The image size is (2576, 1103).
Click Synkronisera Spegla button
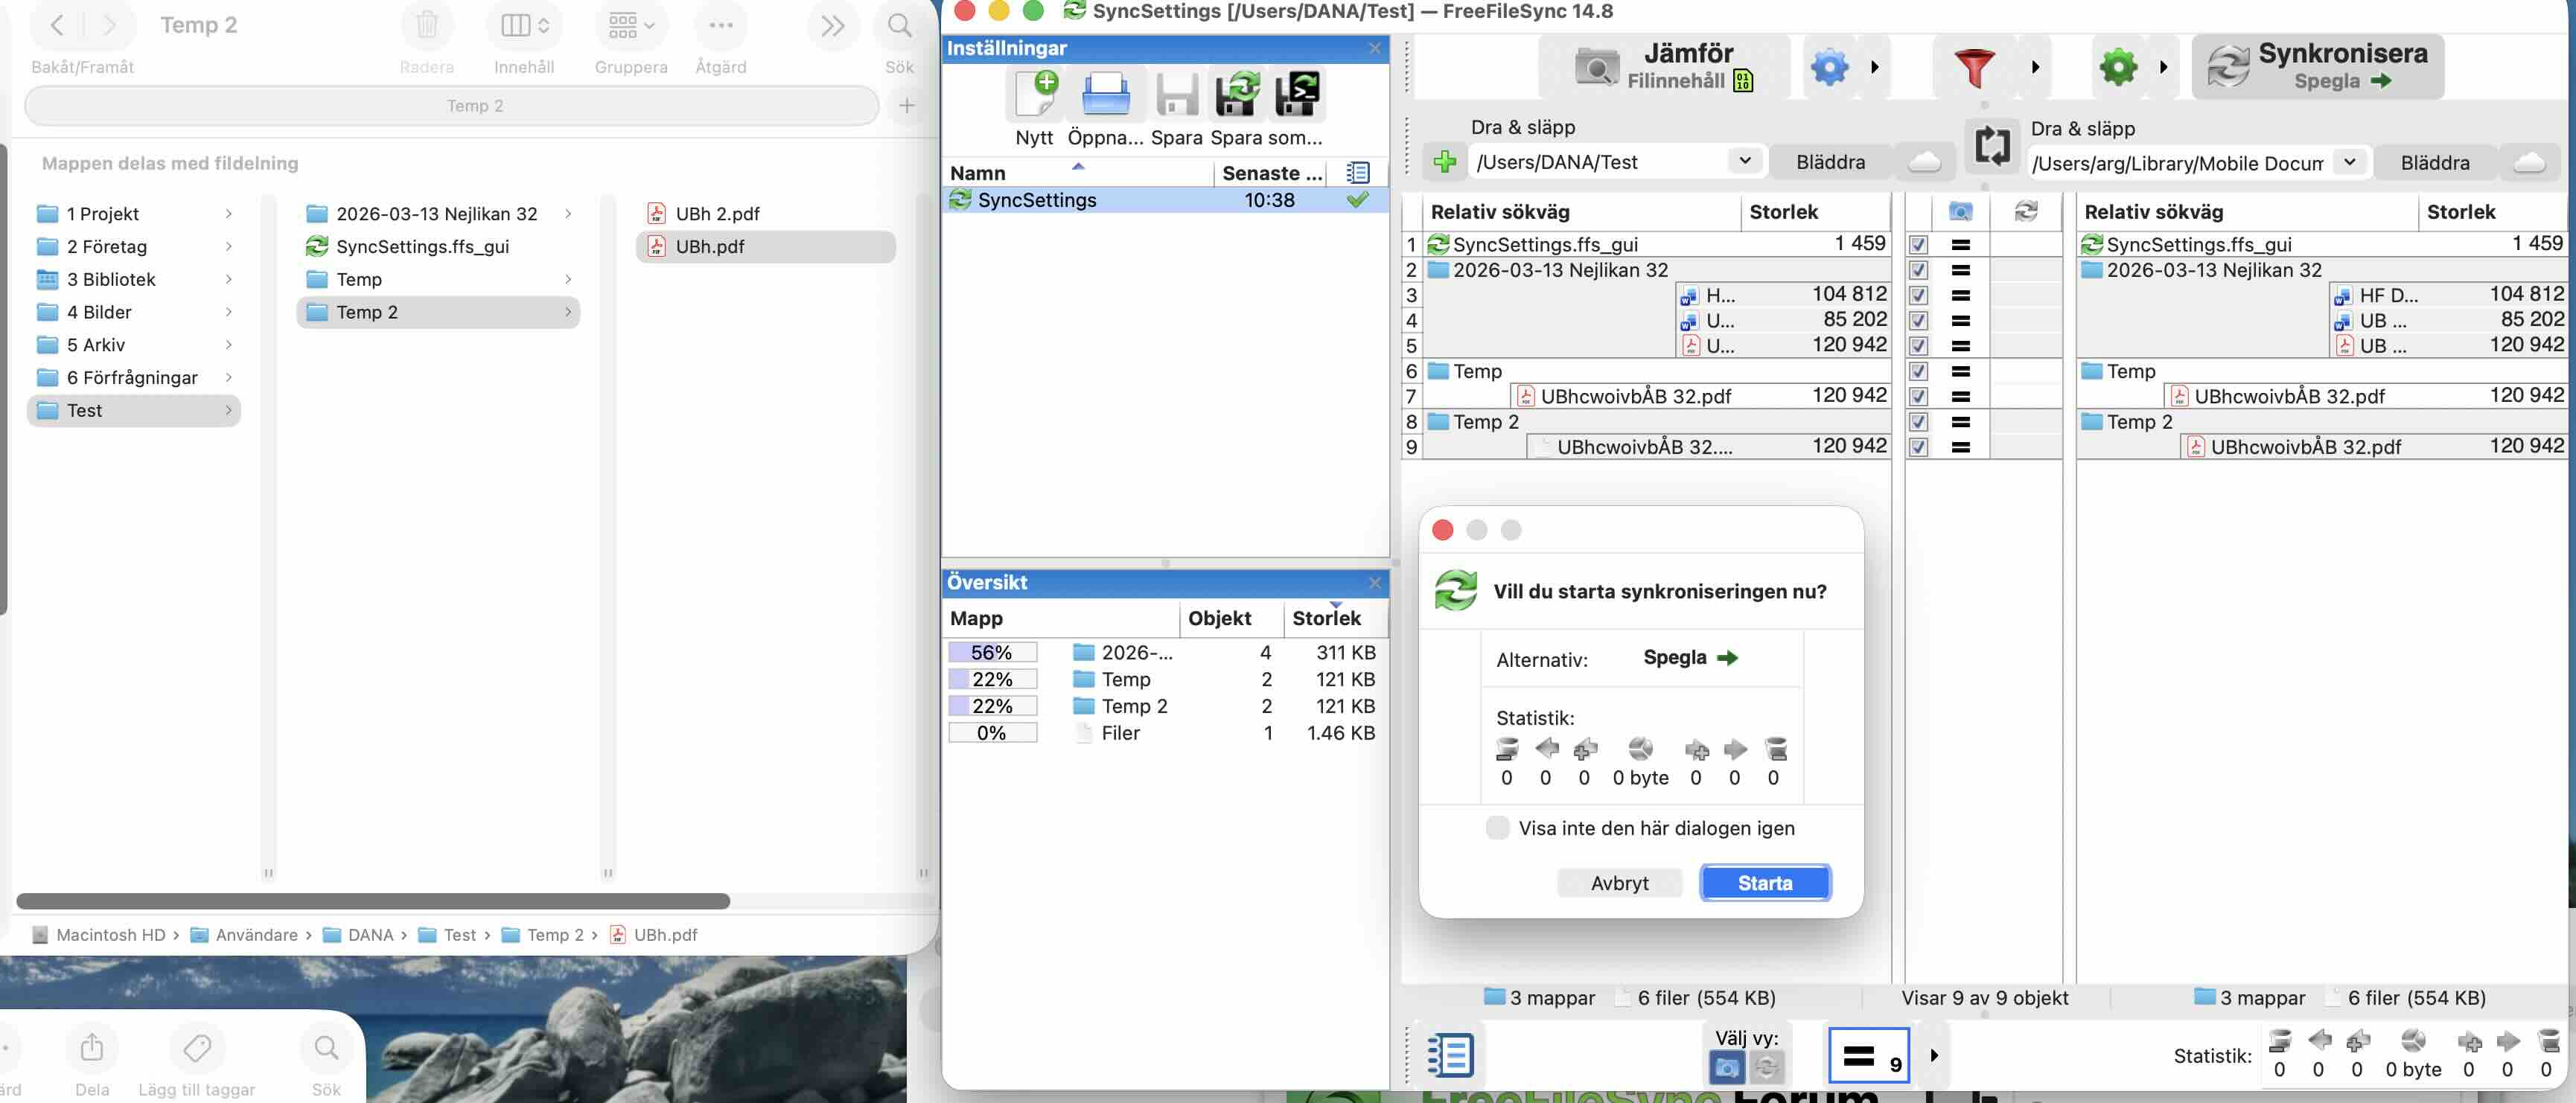2317,66
